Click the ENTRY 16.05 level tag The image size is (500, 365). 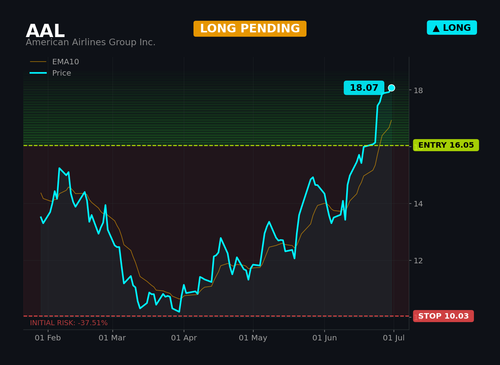coord(446,145)
